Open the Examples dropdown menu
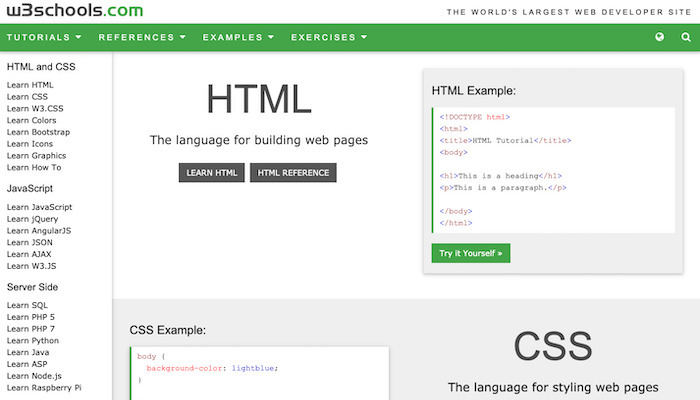Screen dimensions: 700x400 (238, 37)
